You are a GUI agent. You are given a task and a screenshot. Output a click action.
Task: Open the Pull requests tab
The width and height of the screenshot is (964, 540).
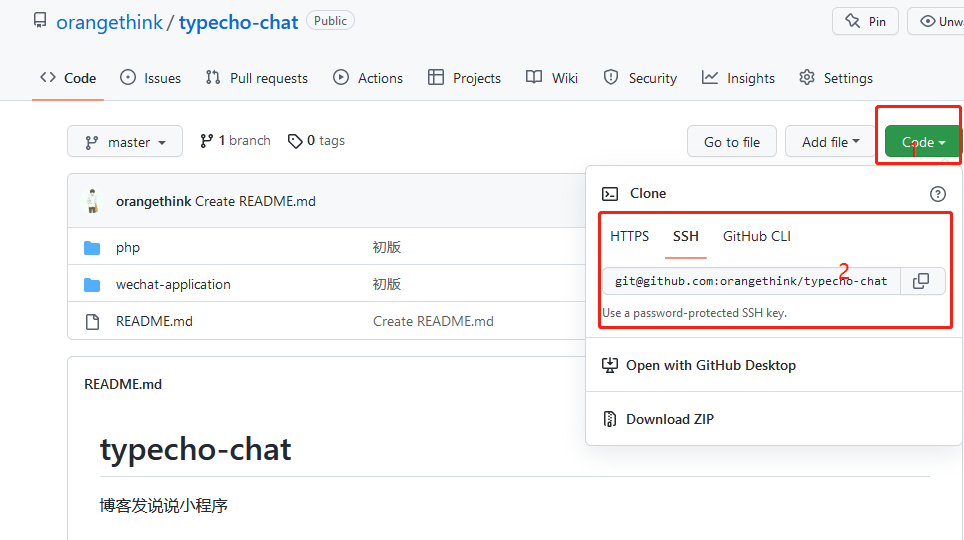tap(256, 78)
